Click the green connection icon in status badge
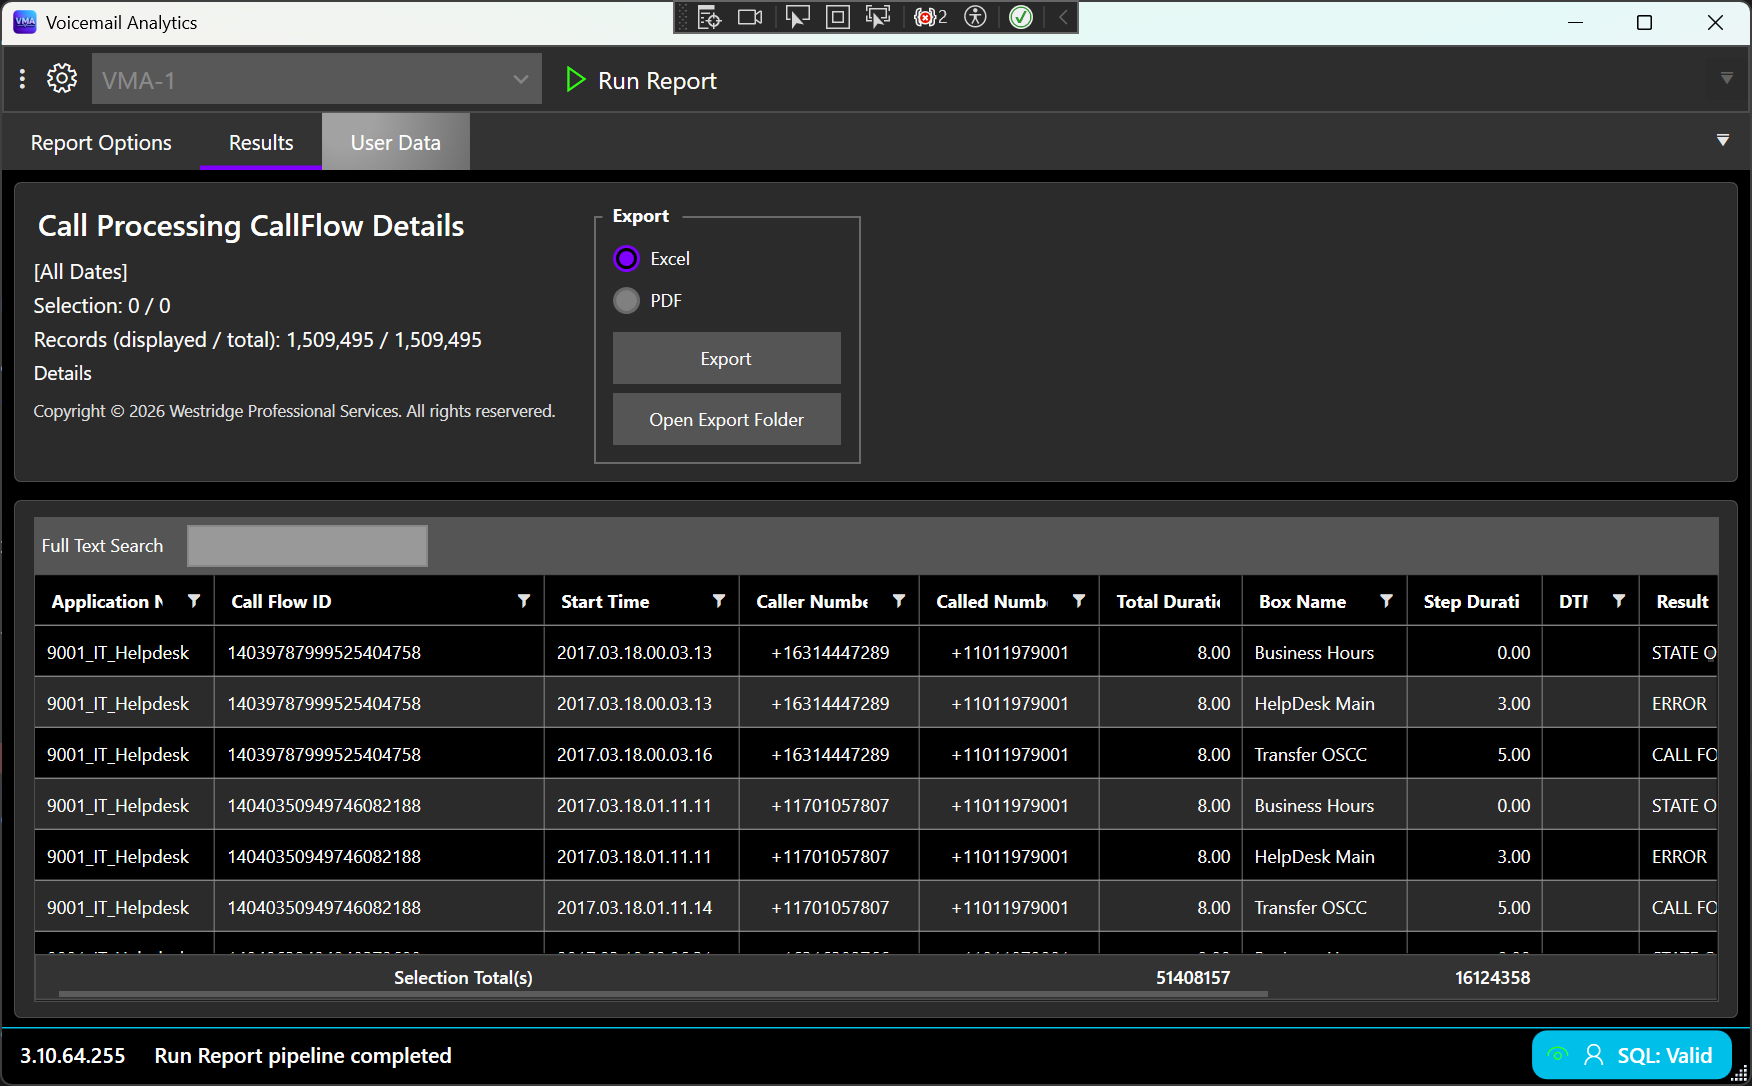Viewport: 1752px width, 1086px height. click(x=1558, y=1054)
